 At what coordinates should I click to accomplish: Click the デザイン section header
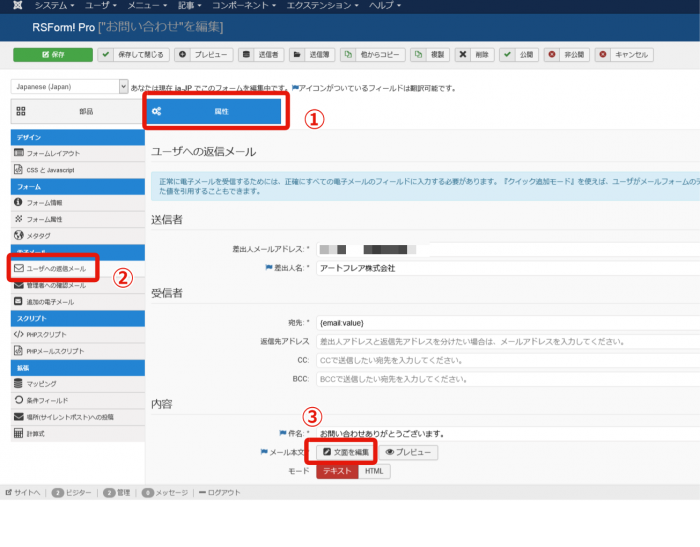(78, 138)
